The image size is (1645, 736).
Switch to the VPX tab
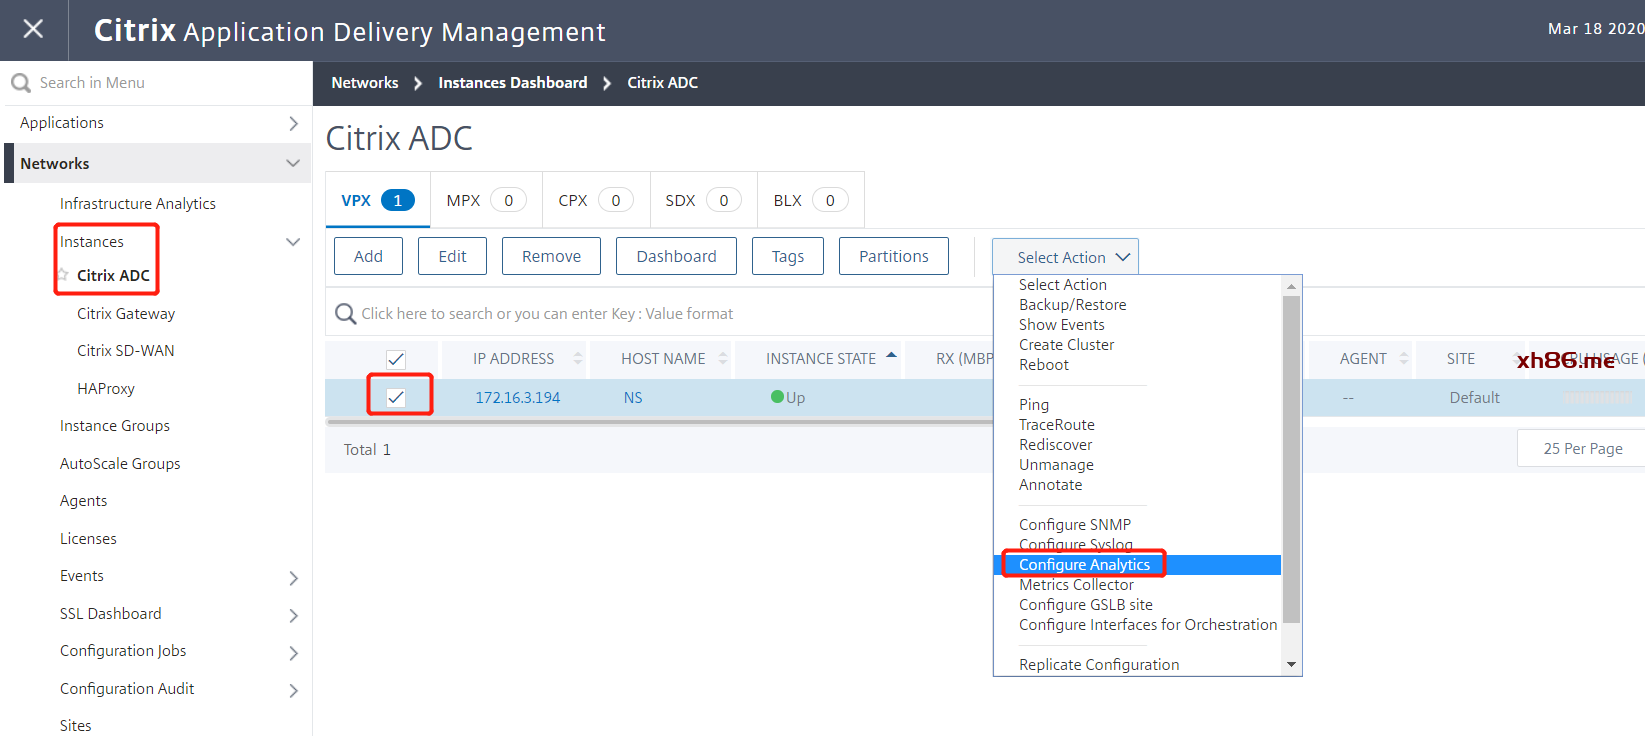[x=378, y=200]
